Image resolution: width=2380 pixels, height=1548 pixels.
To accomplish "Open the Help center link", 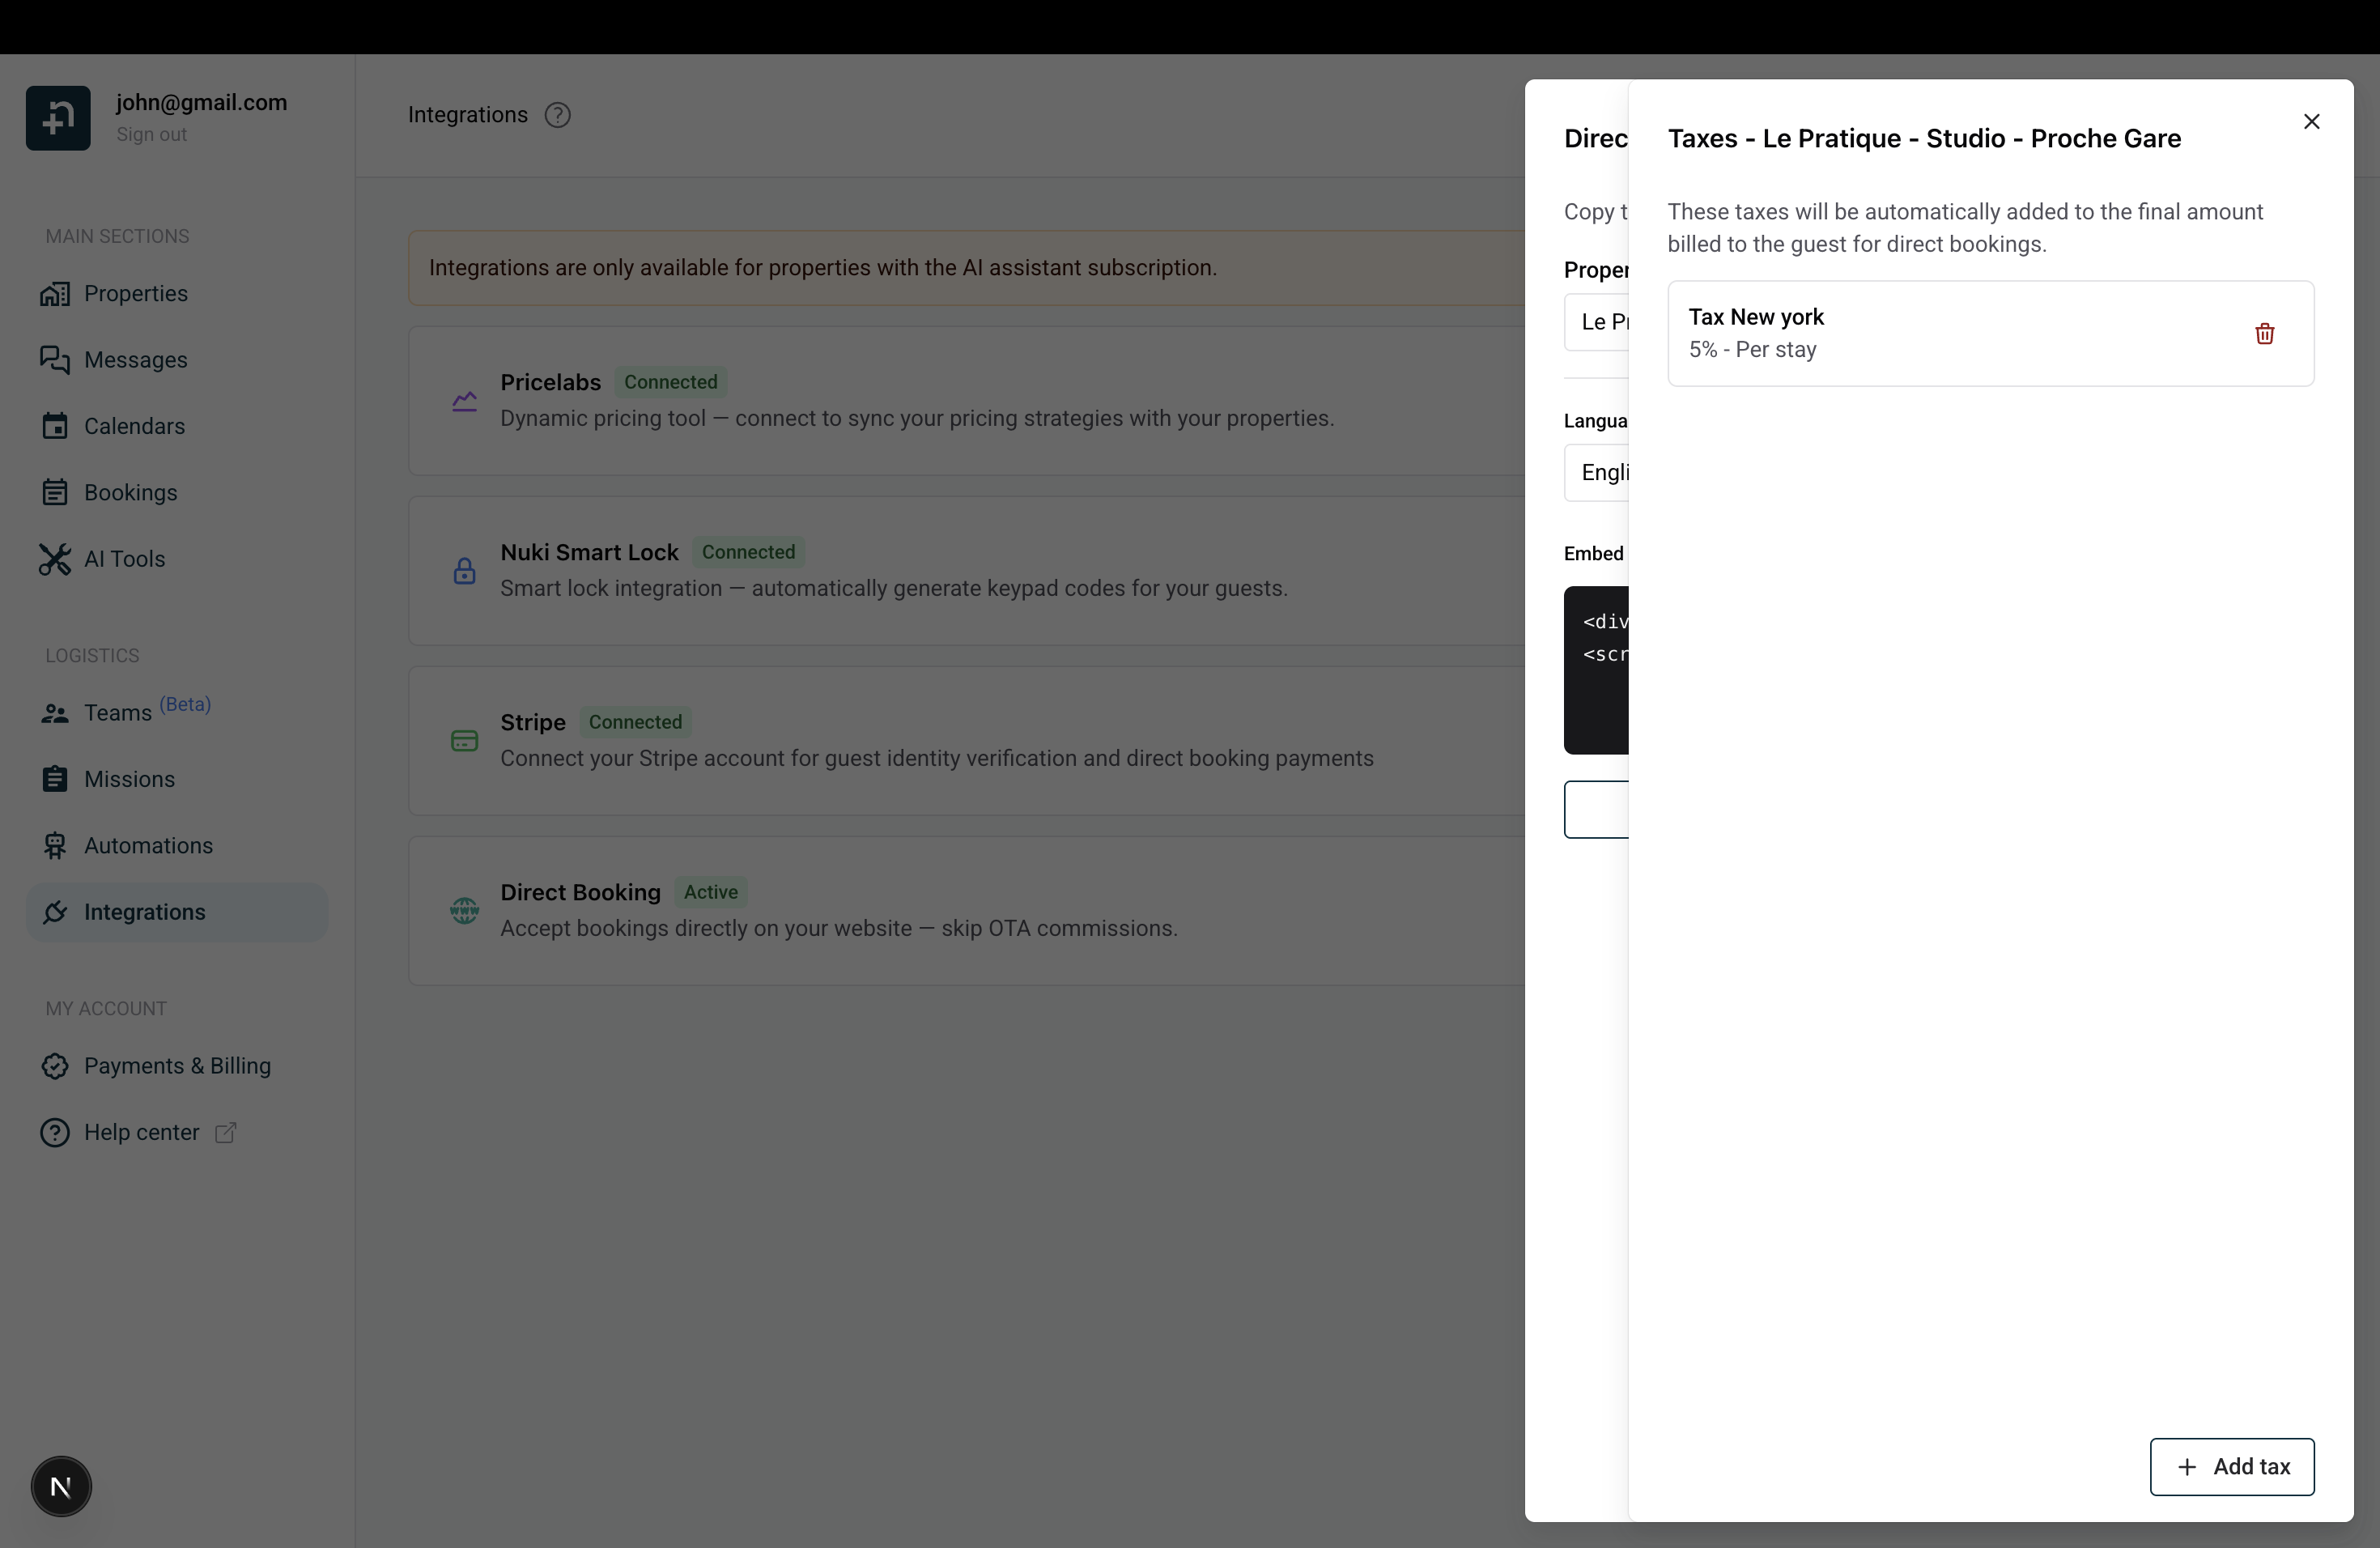I will pos(177,1132).
